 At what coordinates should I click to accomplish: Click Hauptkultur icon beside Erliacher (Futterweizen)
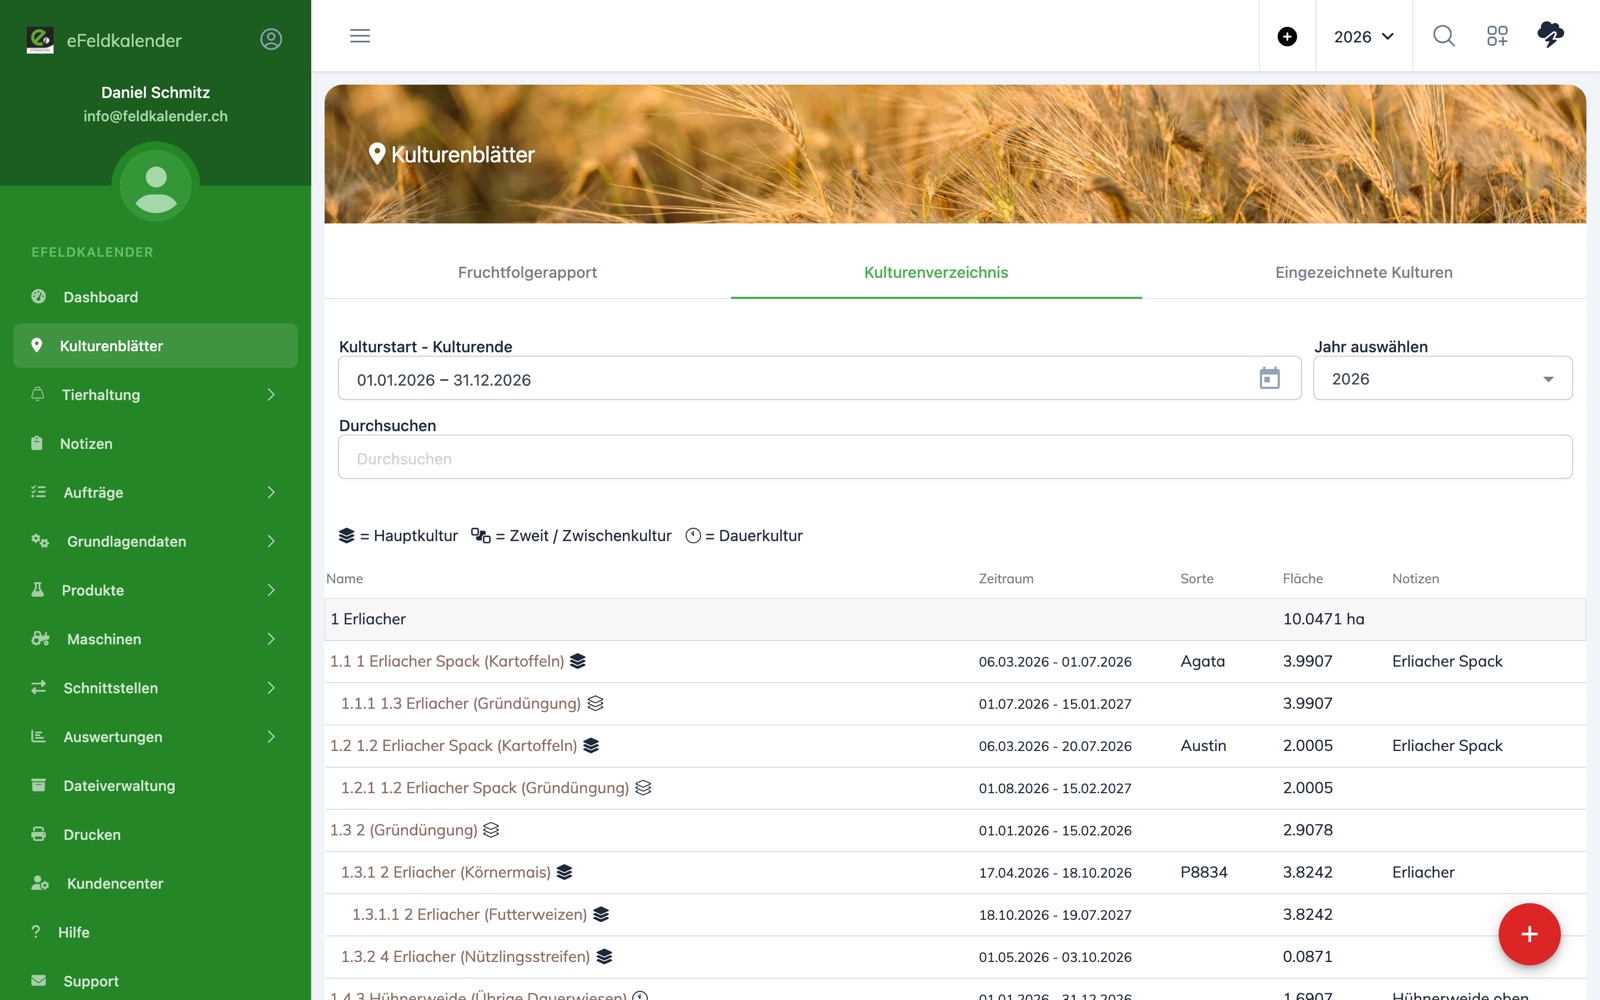[x=601, y=914]
